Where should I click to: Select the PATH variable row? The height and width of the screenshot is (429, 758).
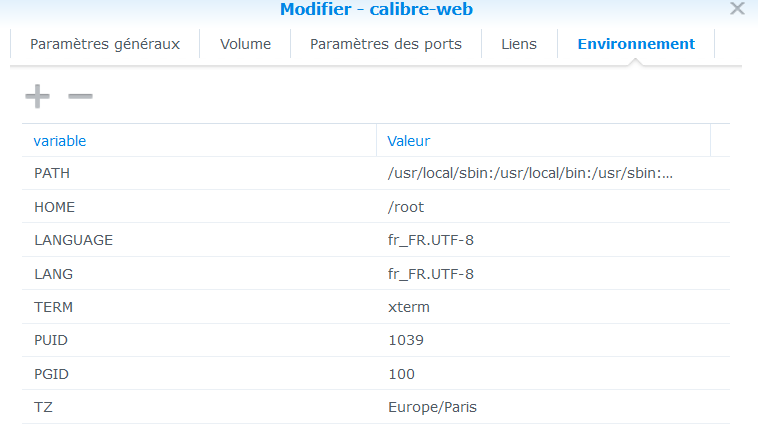(52, 173)
